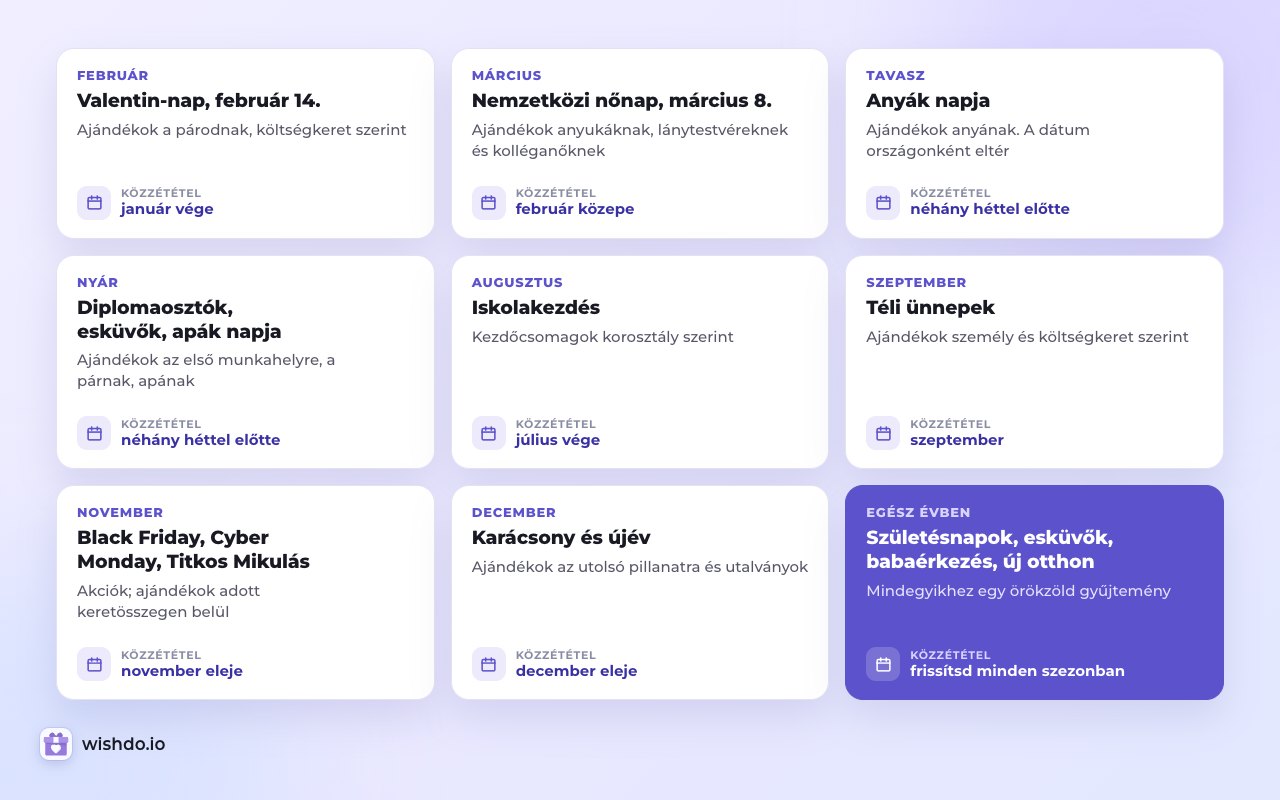Select the Diplomaosztók, esküvők, apák napja heading
Viewport: 1280px width, 800px height.
coord(179,319)
